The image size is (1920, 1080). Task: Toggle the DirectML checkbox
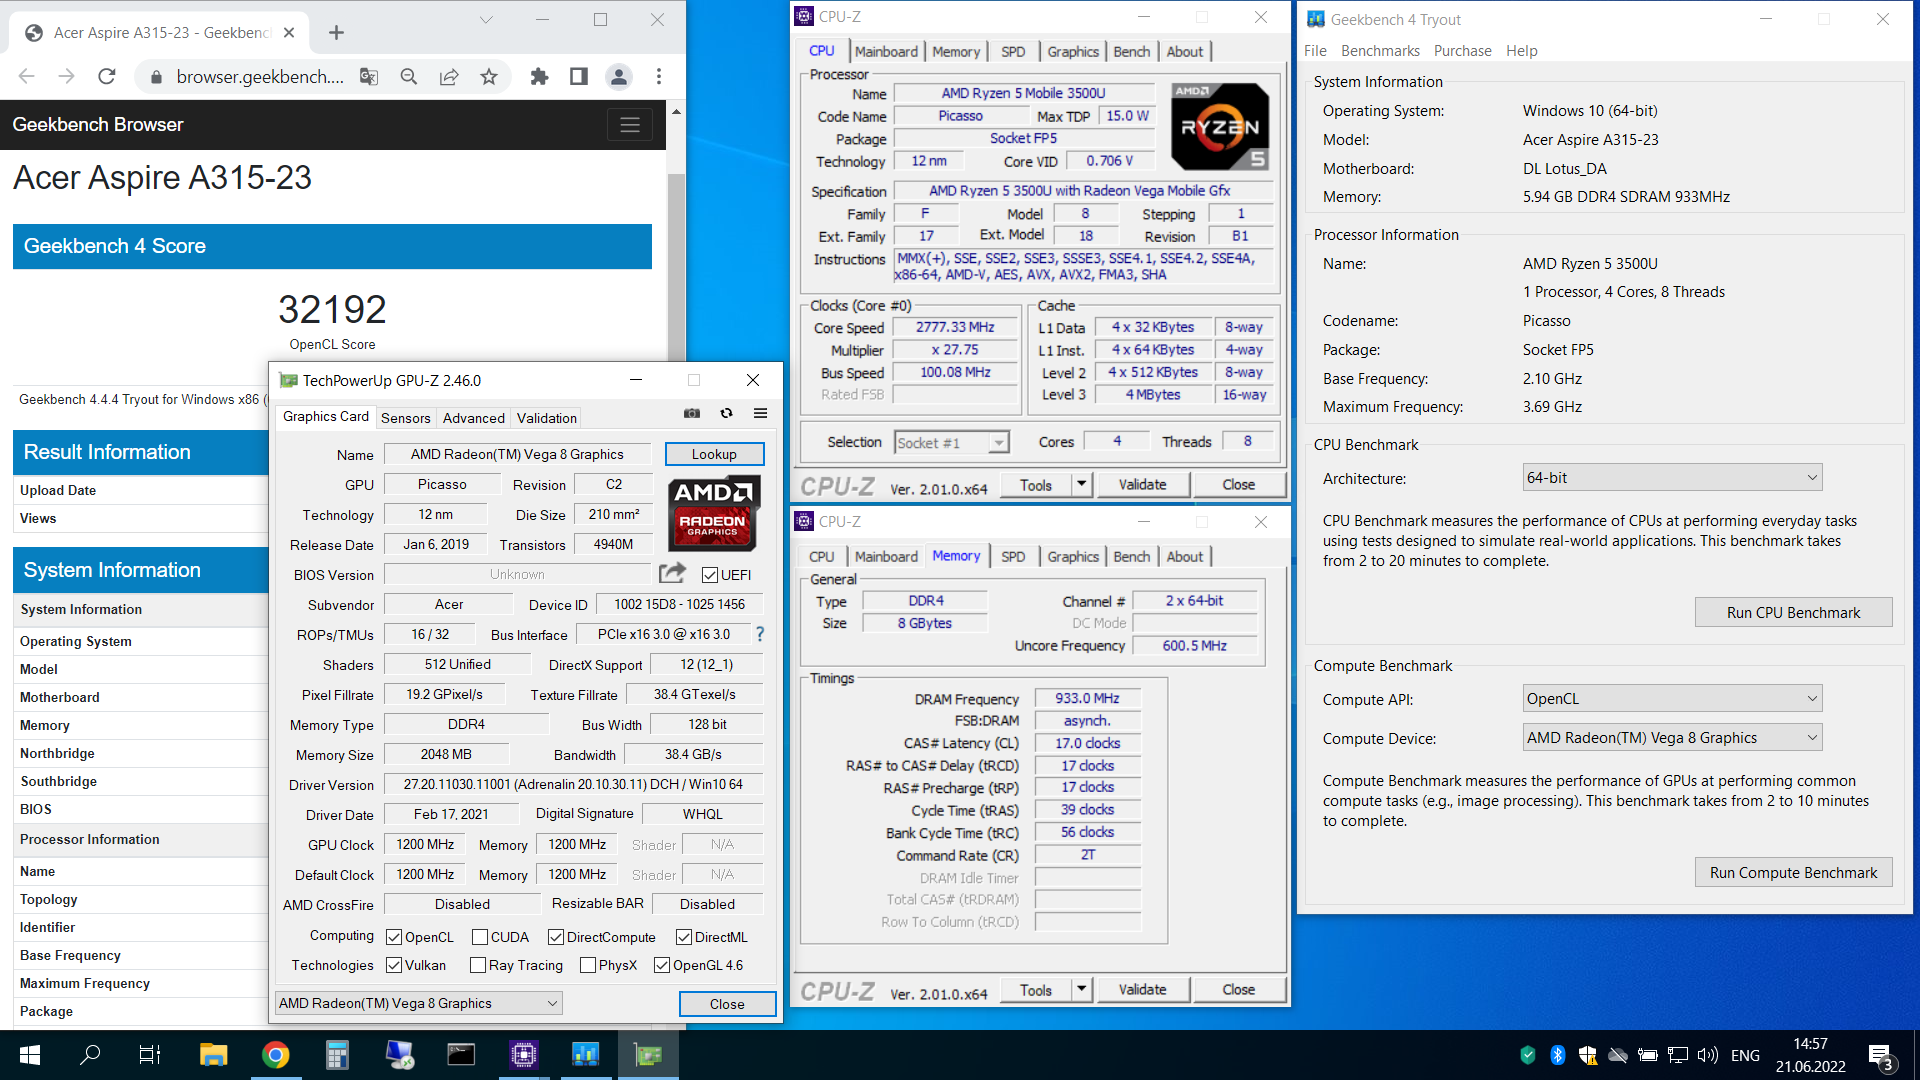[684, 937]
